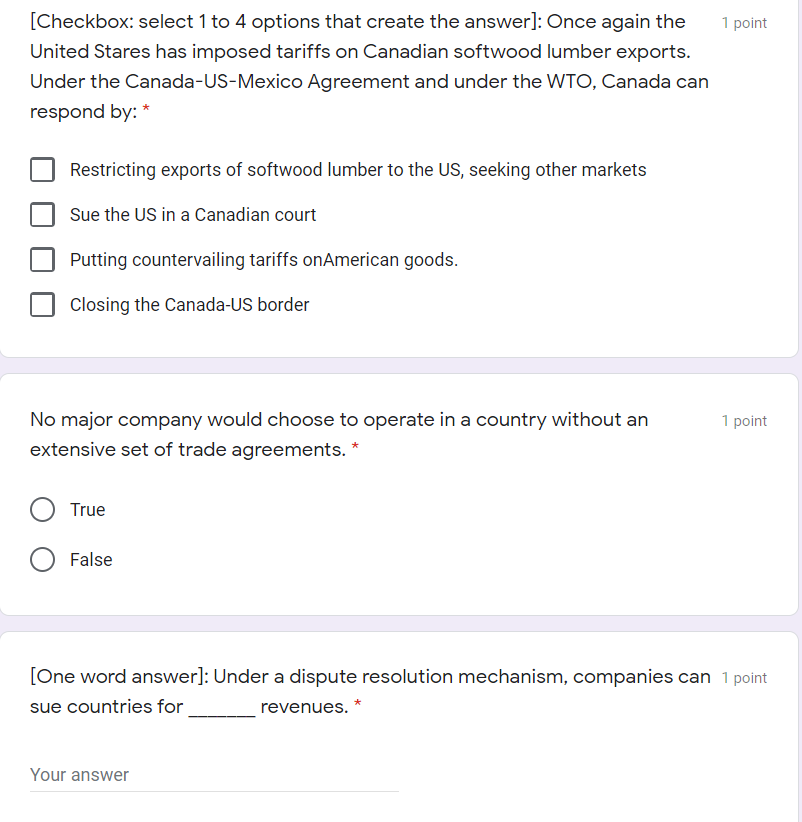The width and height of the screenshot is (802, 822).
Task: Select 'Sue the US in a Canadian court' option
Action: point(42,215)
